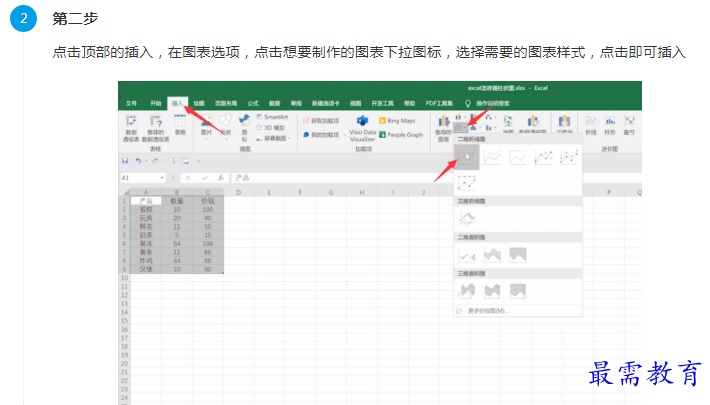This screenshot has width=710, height=405.
Task: Select the 100% stacked 2D area chart
Action: coord(518,255)
